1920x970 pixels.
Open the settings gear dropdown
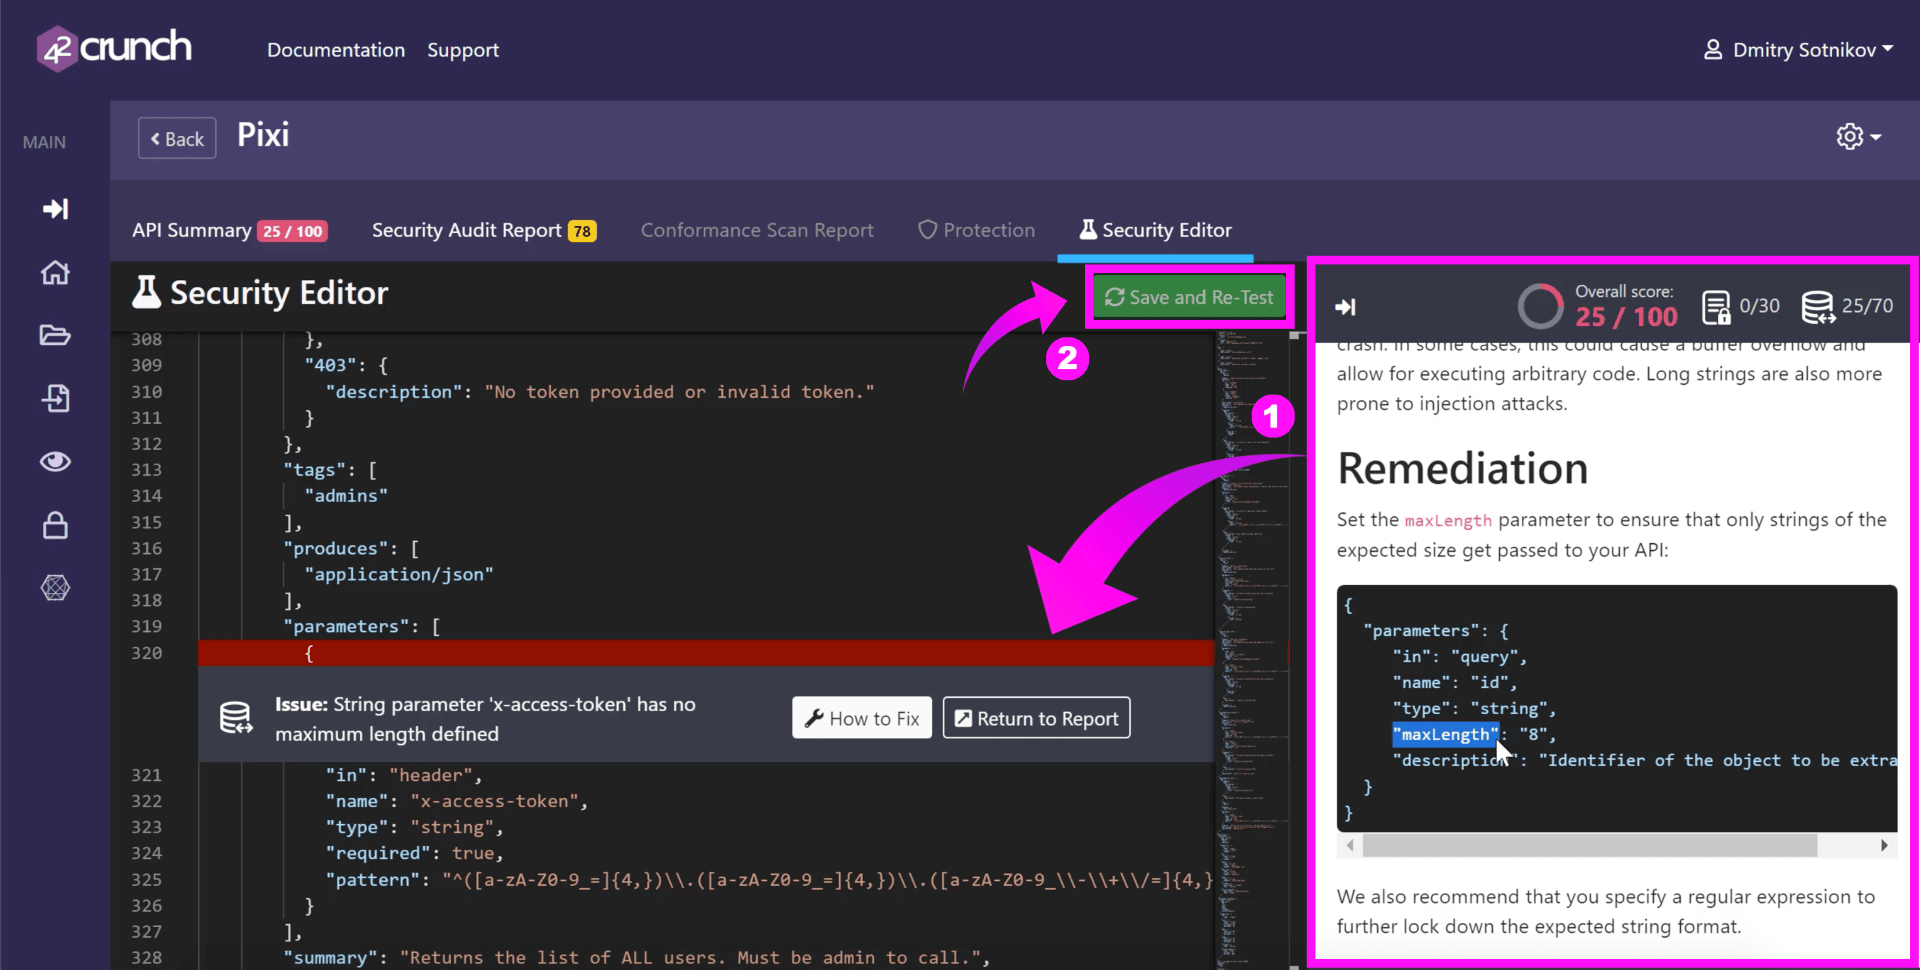coord(1858,136)
